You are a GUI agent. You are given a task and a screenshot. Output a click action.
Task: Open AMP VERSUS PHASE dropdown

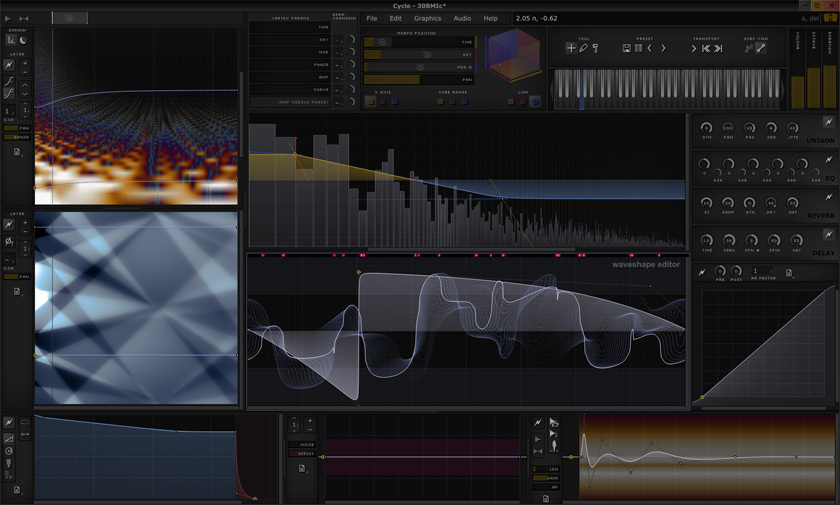[x=339, y=102]
